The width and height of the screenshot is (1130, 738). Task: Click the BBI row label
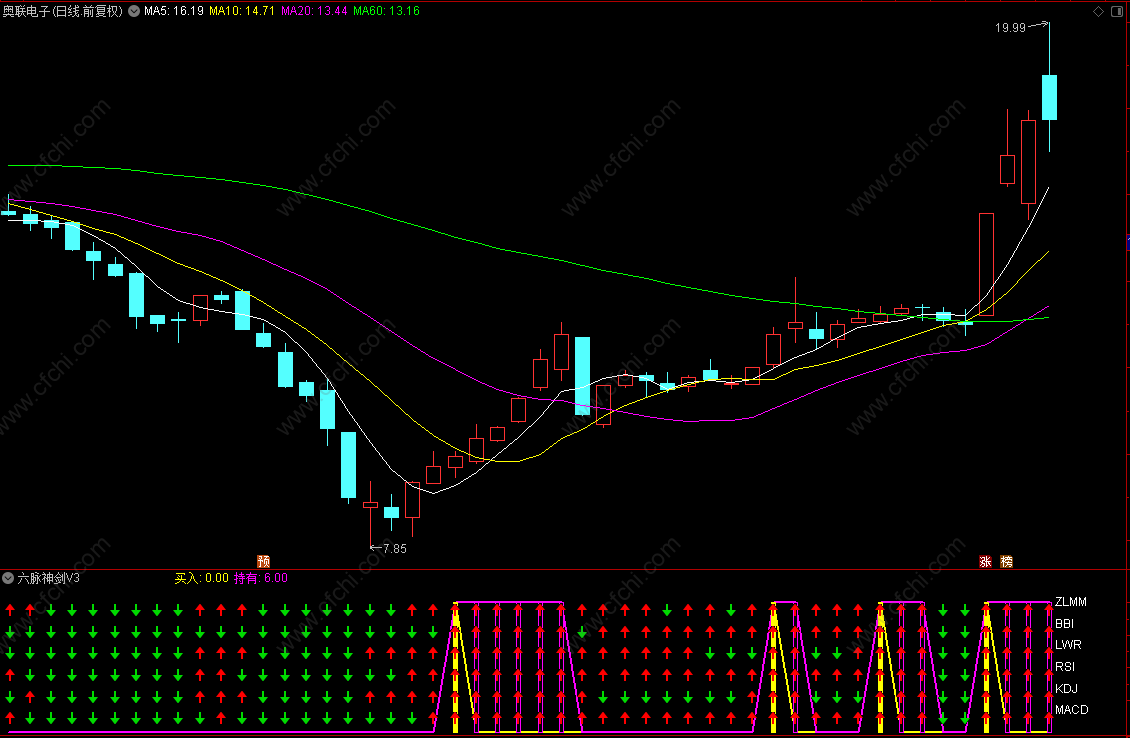pyautogui.click(x=1064, y=623)
